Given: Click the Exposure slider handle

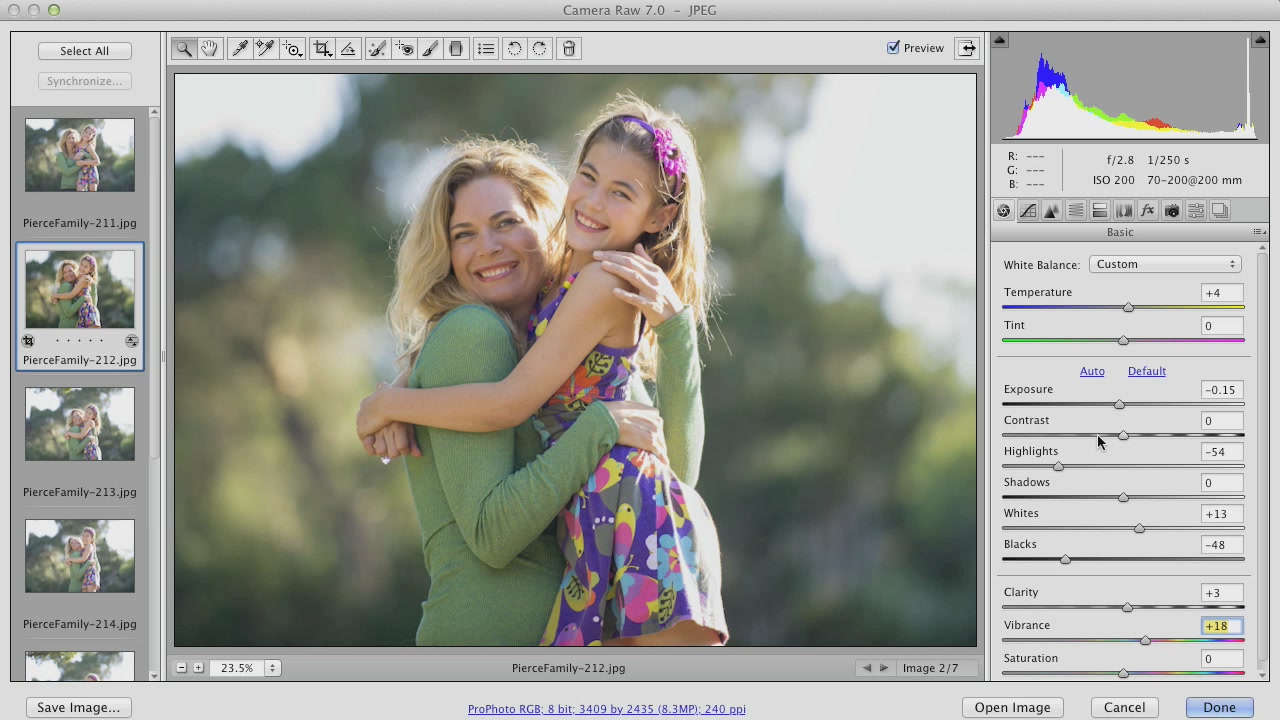Looking at the screenshot, I should click(x=1119, y=405).
